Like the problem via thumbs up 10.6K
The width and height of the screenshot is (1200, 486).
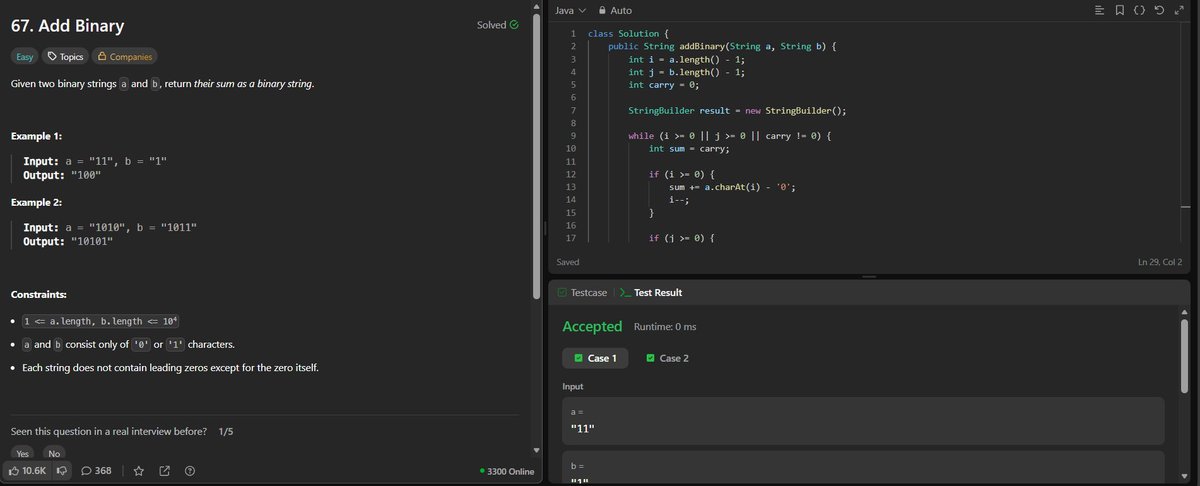point(27,470)
